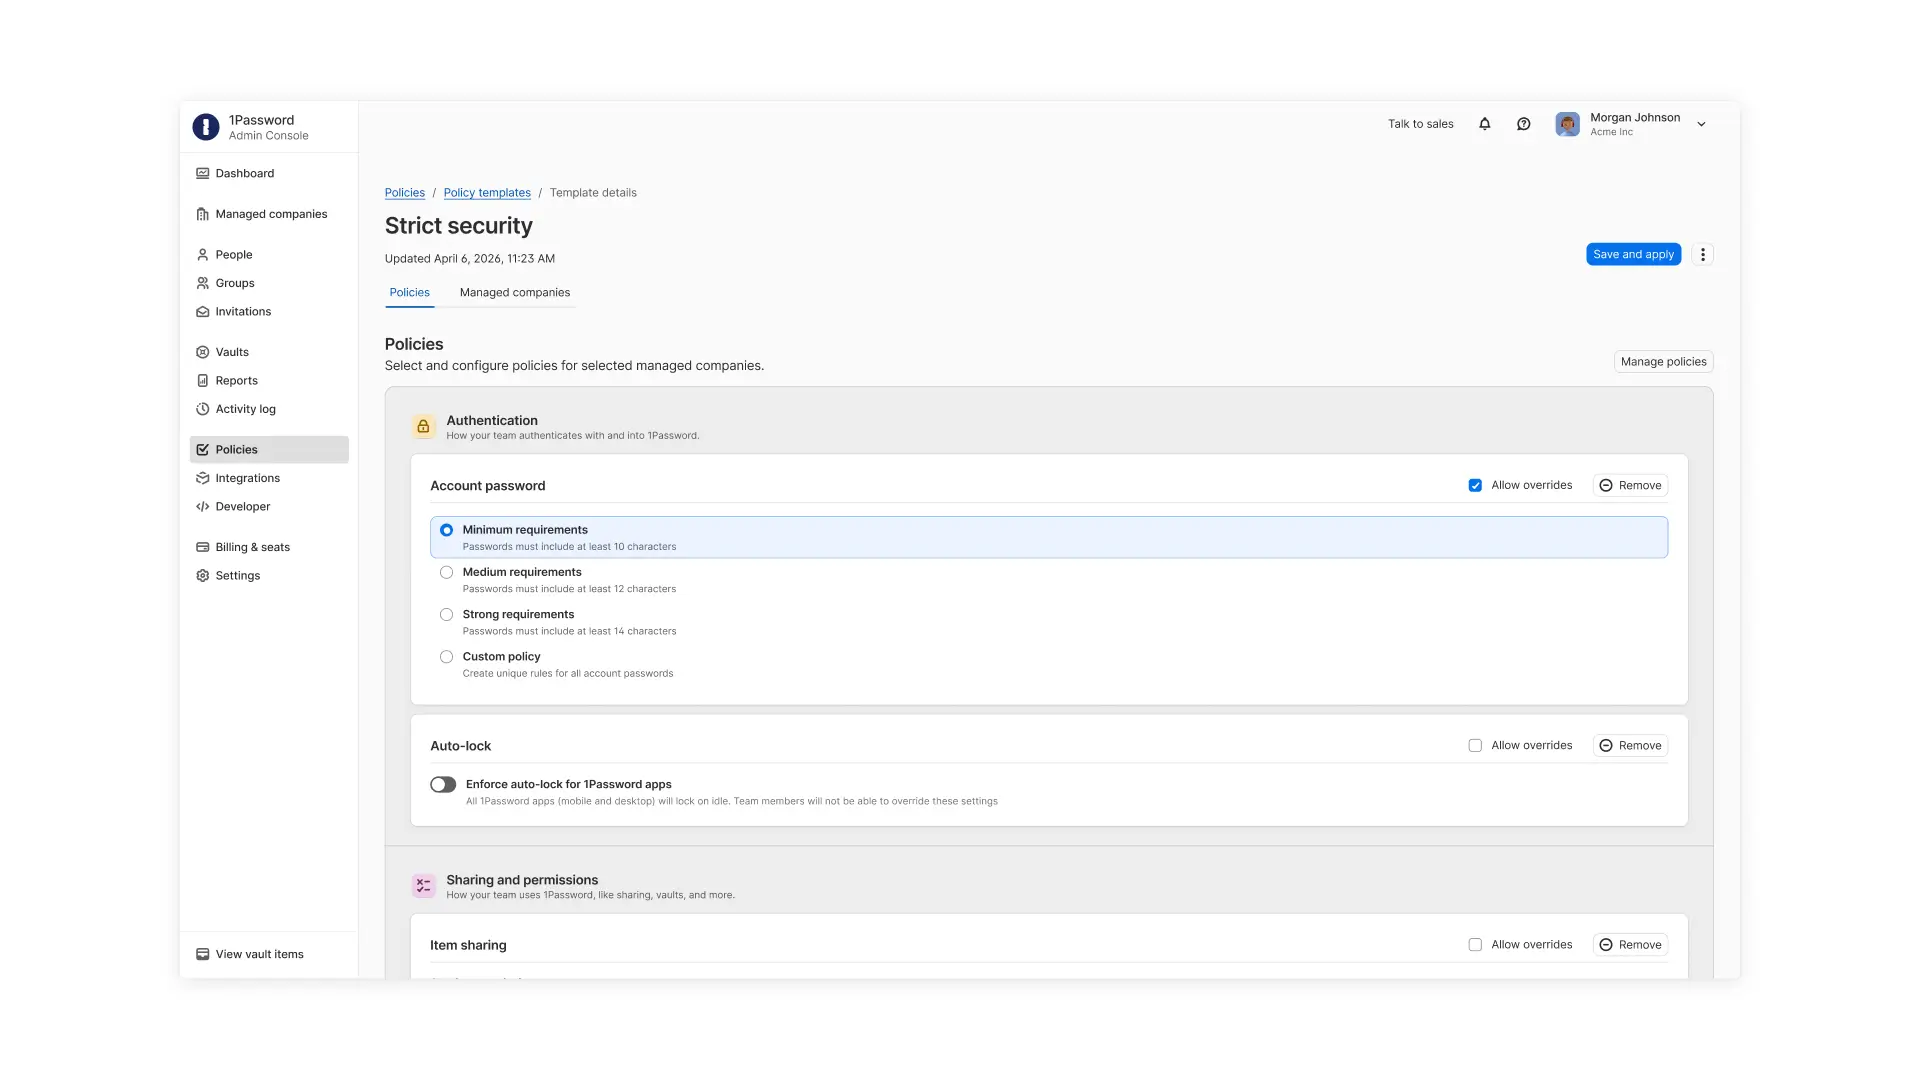Image resolution: width=1920 pixels, height=1080 pixels.
Task: Click the Authentication lock section icon
Action: coord(424,427)
